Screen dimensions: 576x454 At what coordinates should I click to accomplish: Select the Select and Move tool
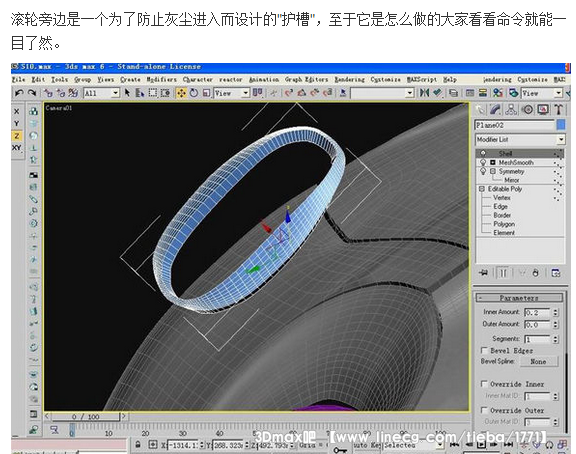(x=181, y=93)
